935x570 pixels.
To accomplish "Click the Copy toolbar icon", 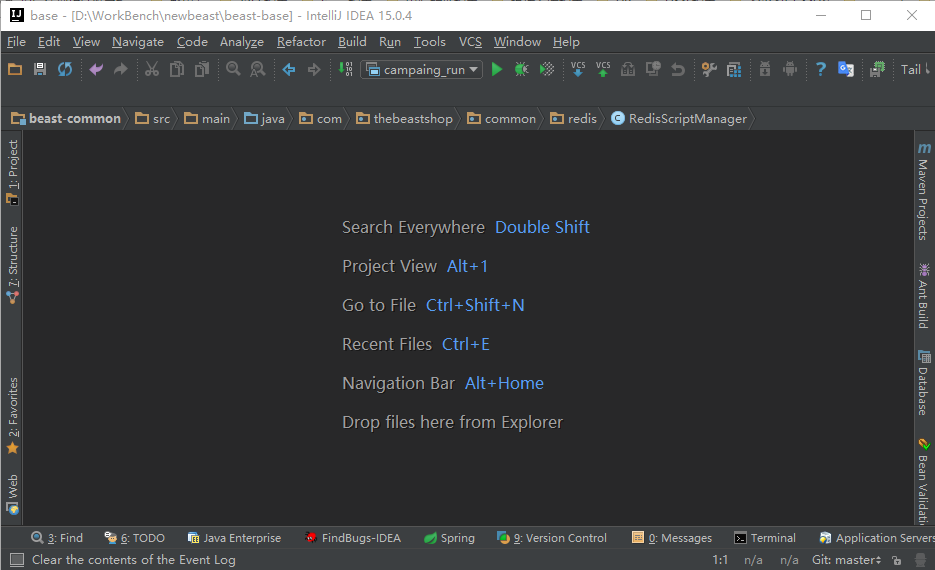I will tap(177, 70).
